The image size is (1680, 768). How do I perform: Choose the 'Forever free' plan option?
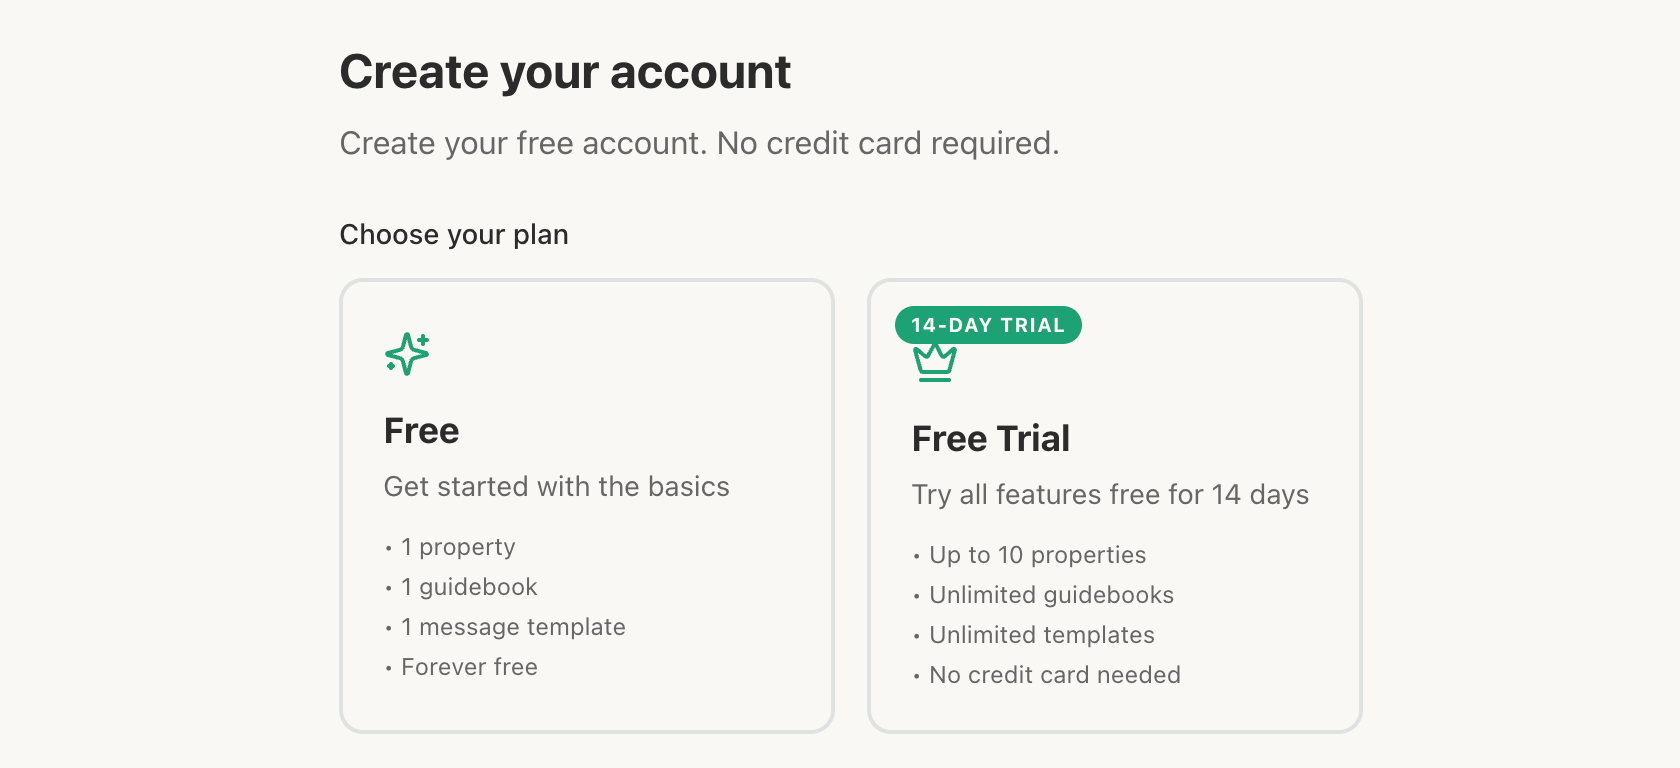pyautogui.click(x=587, y=503)
